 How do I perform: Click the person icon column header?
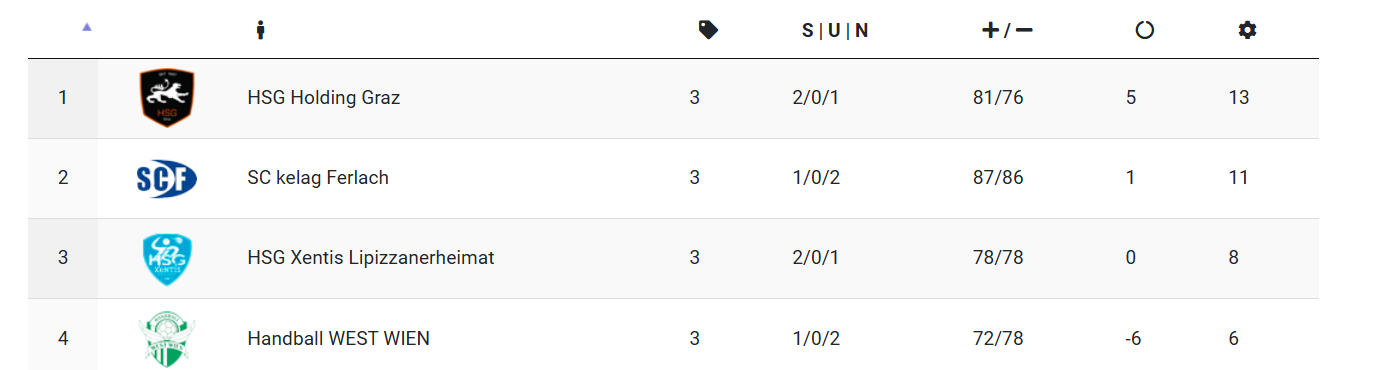pyautogui.click(x=261, y=30)
